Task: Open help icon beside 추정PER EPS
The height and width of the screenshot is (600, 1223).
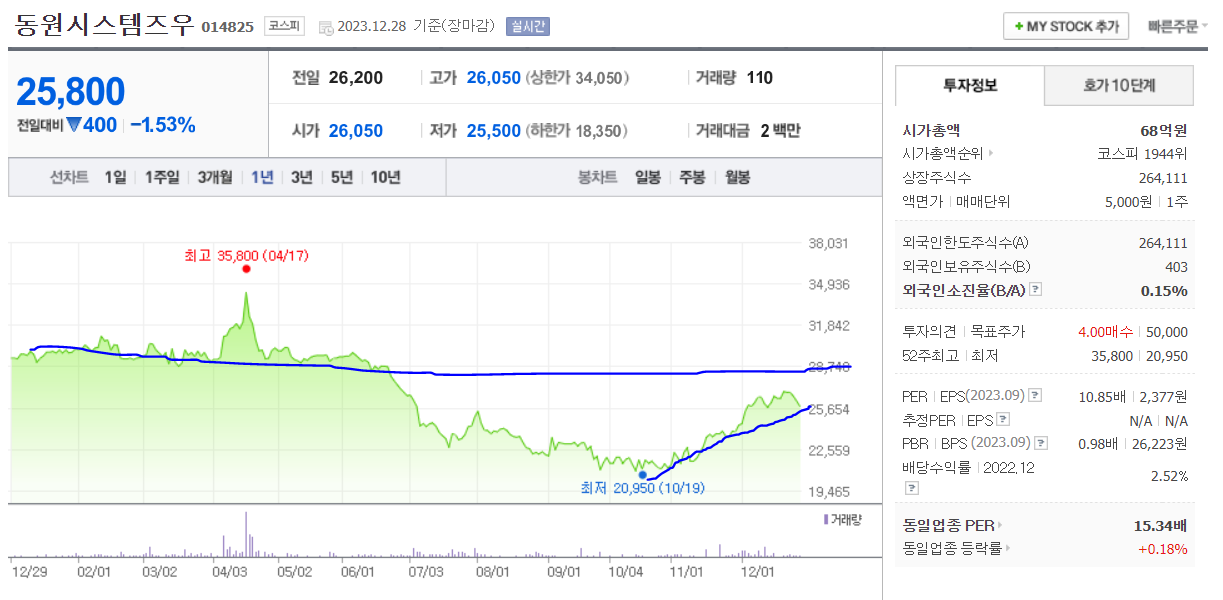Action: point(1003,420)
